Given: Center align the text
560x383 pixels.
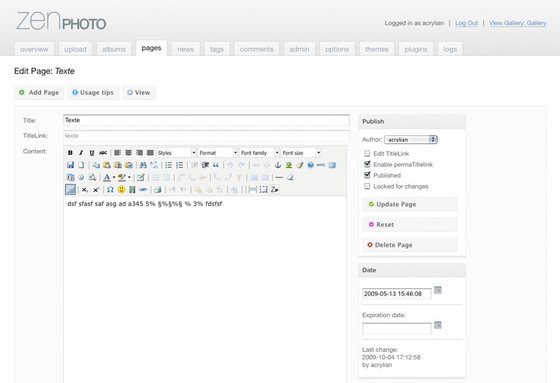Looking at the screenshot, I should coord(128,153).
